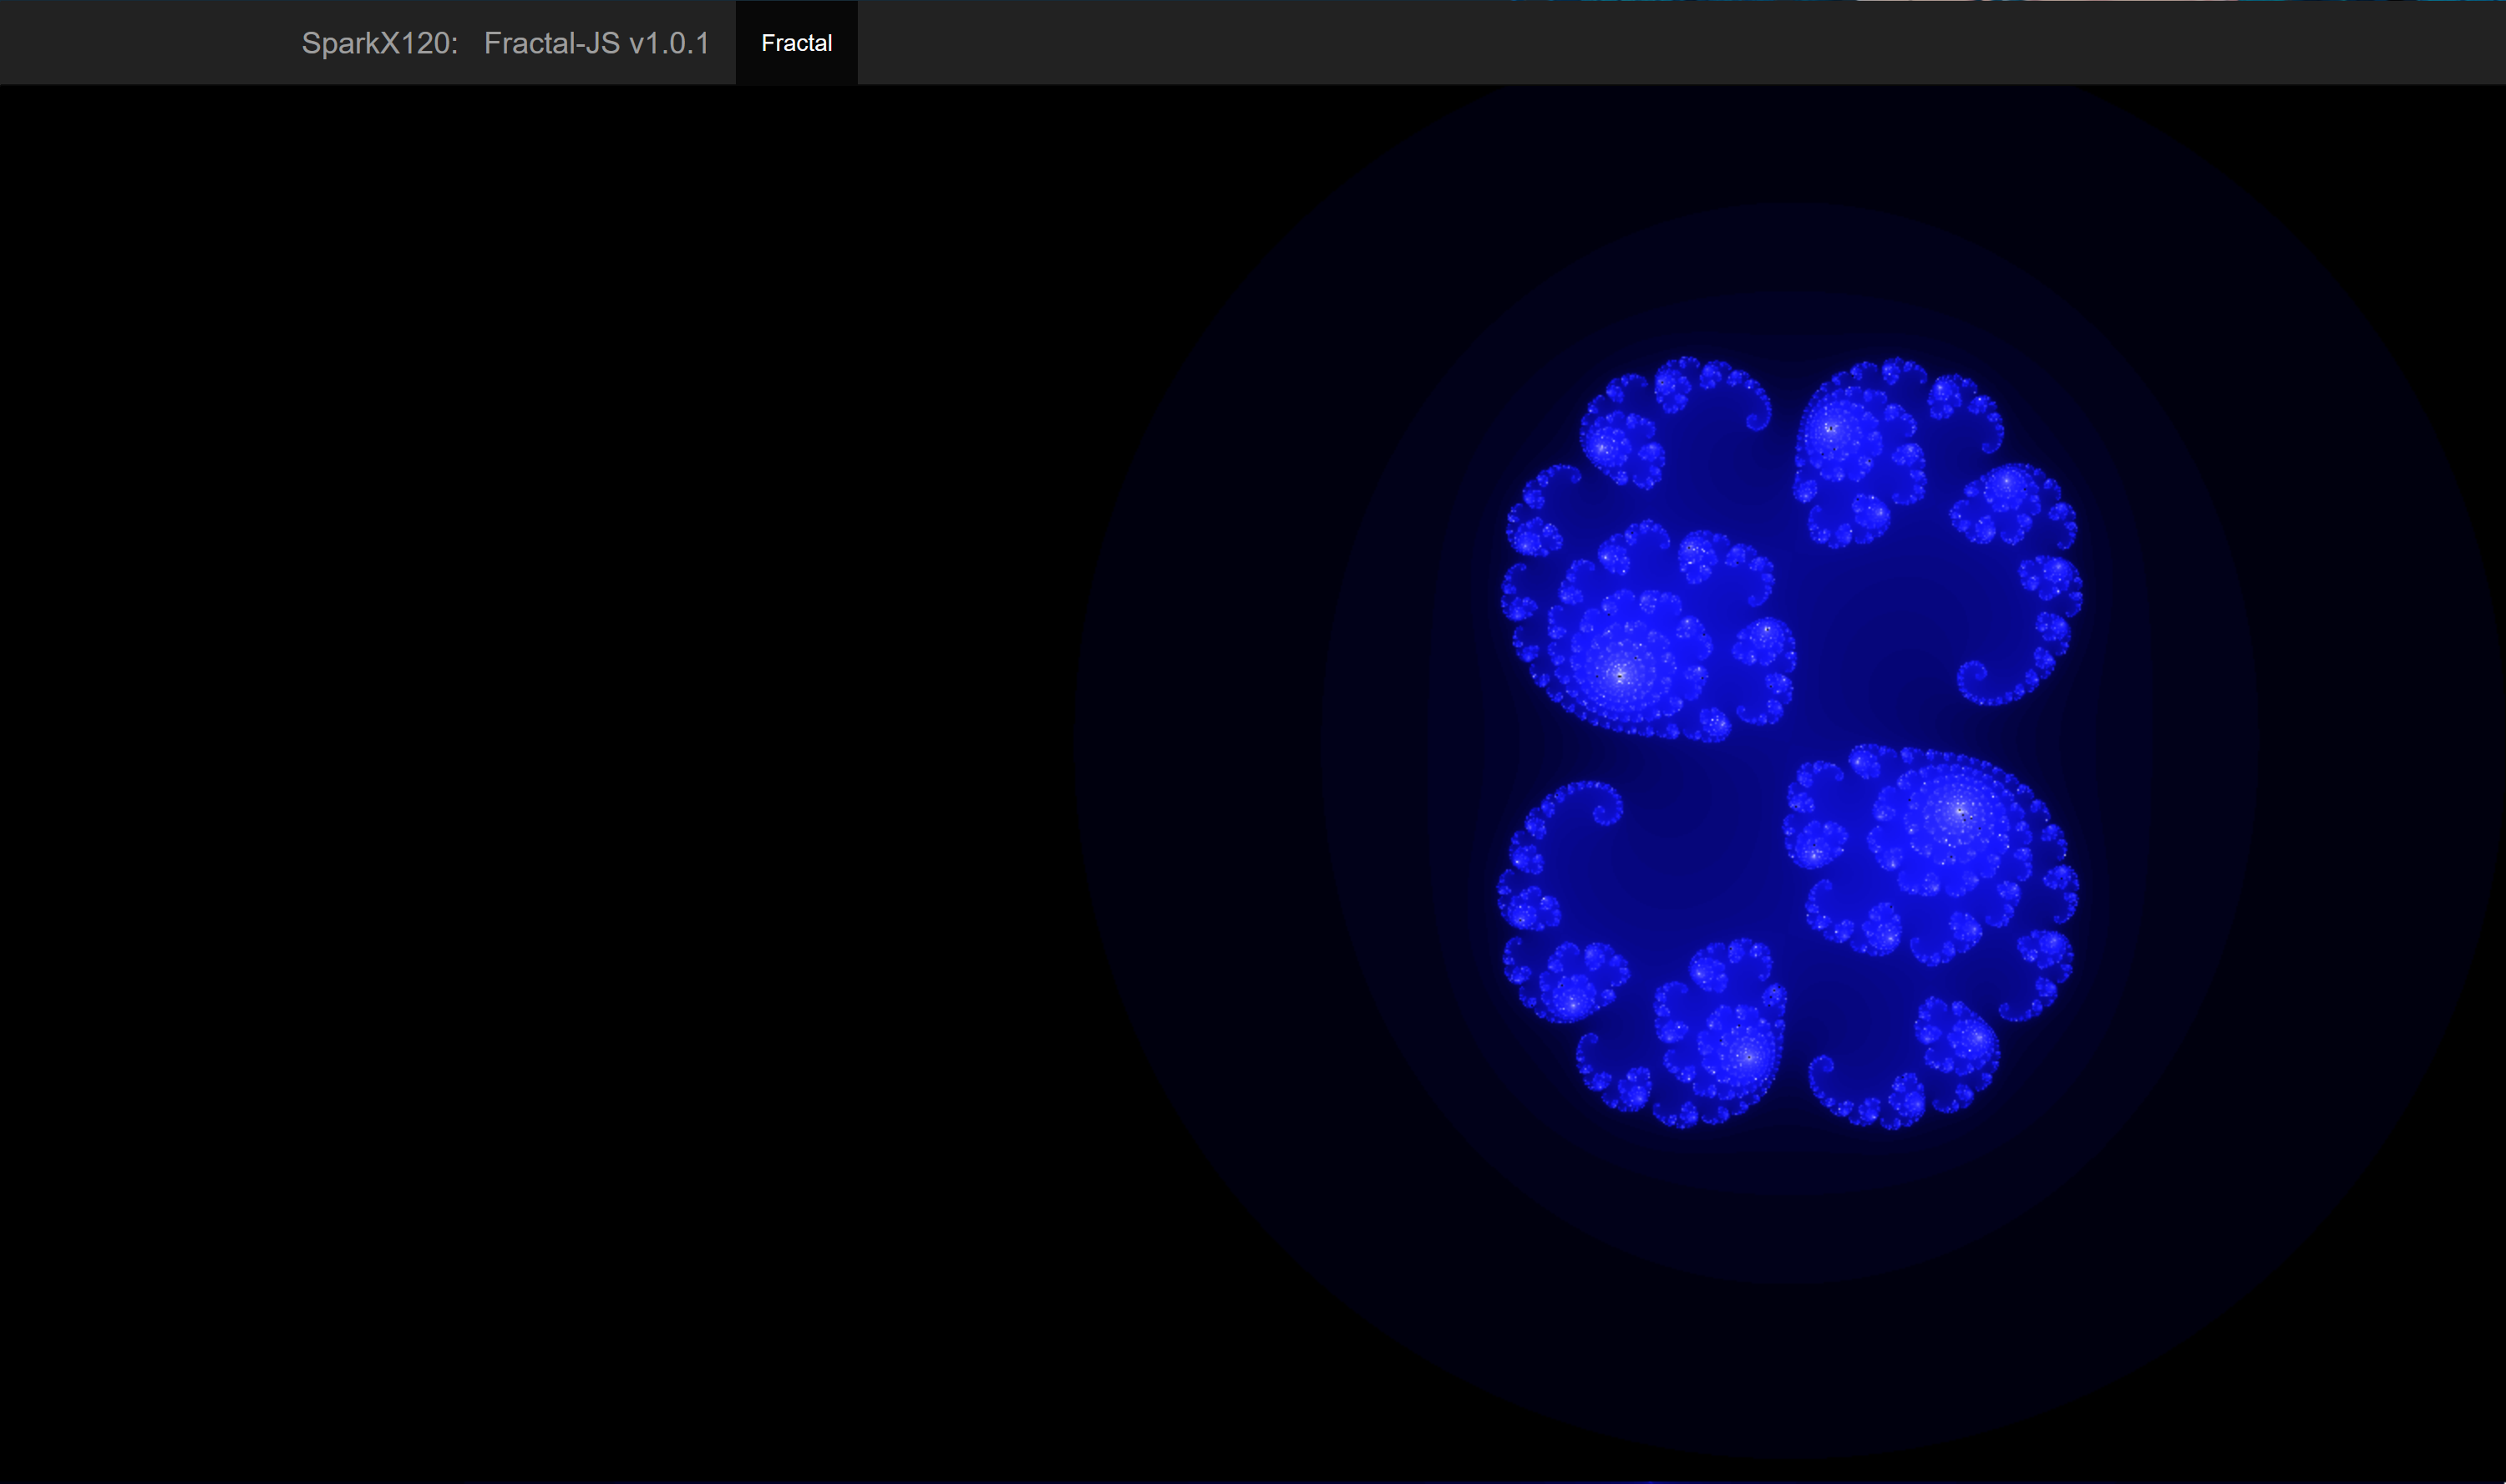The image size is (2506, 1484).
Task: Click the largest bright spiral center on the left lobe
Action: (x=1620, y=675)
